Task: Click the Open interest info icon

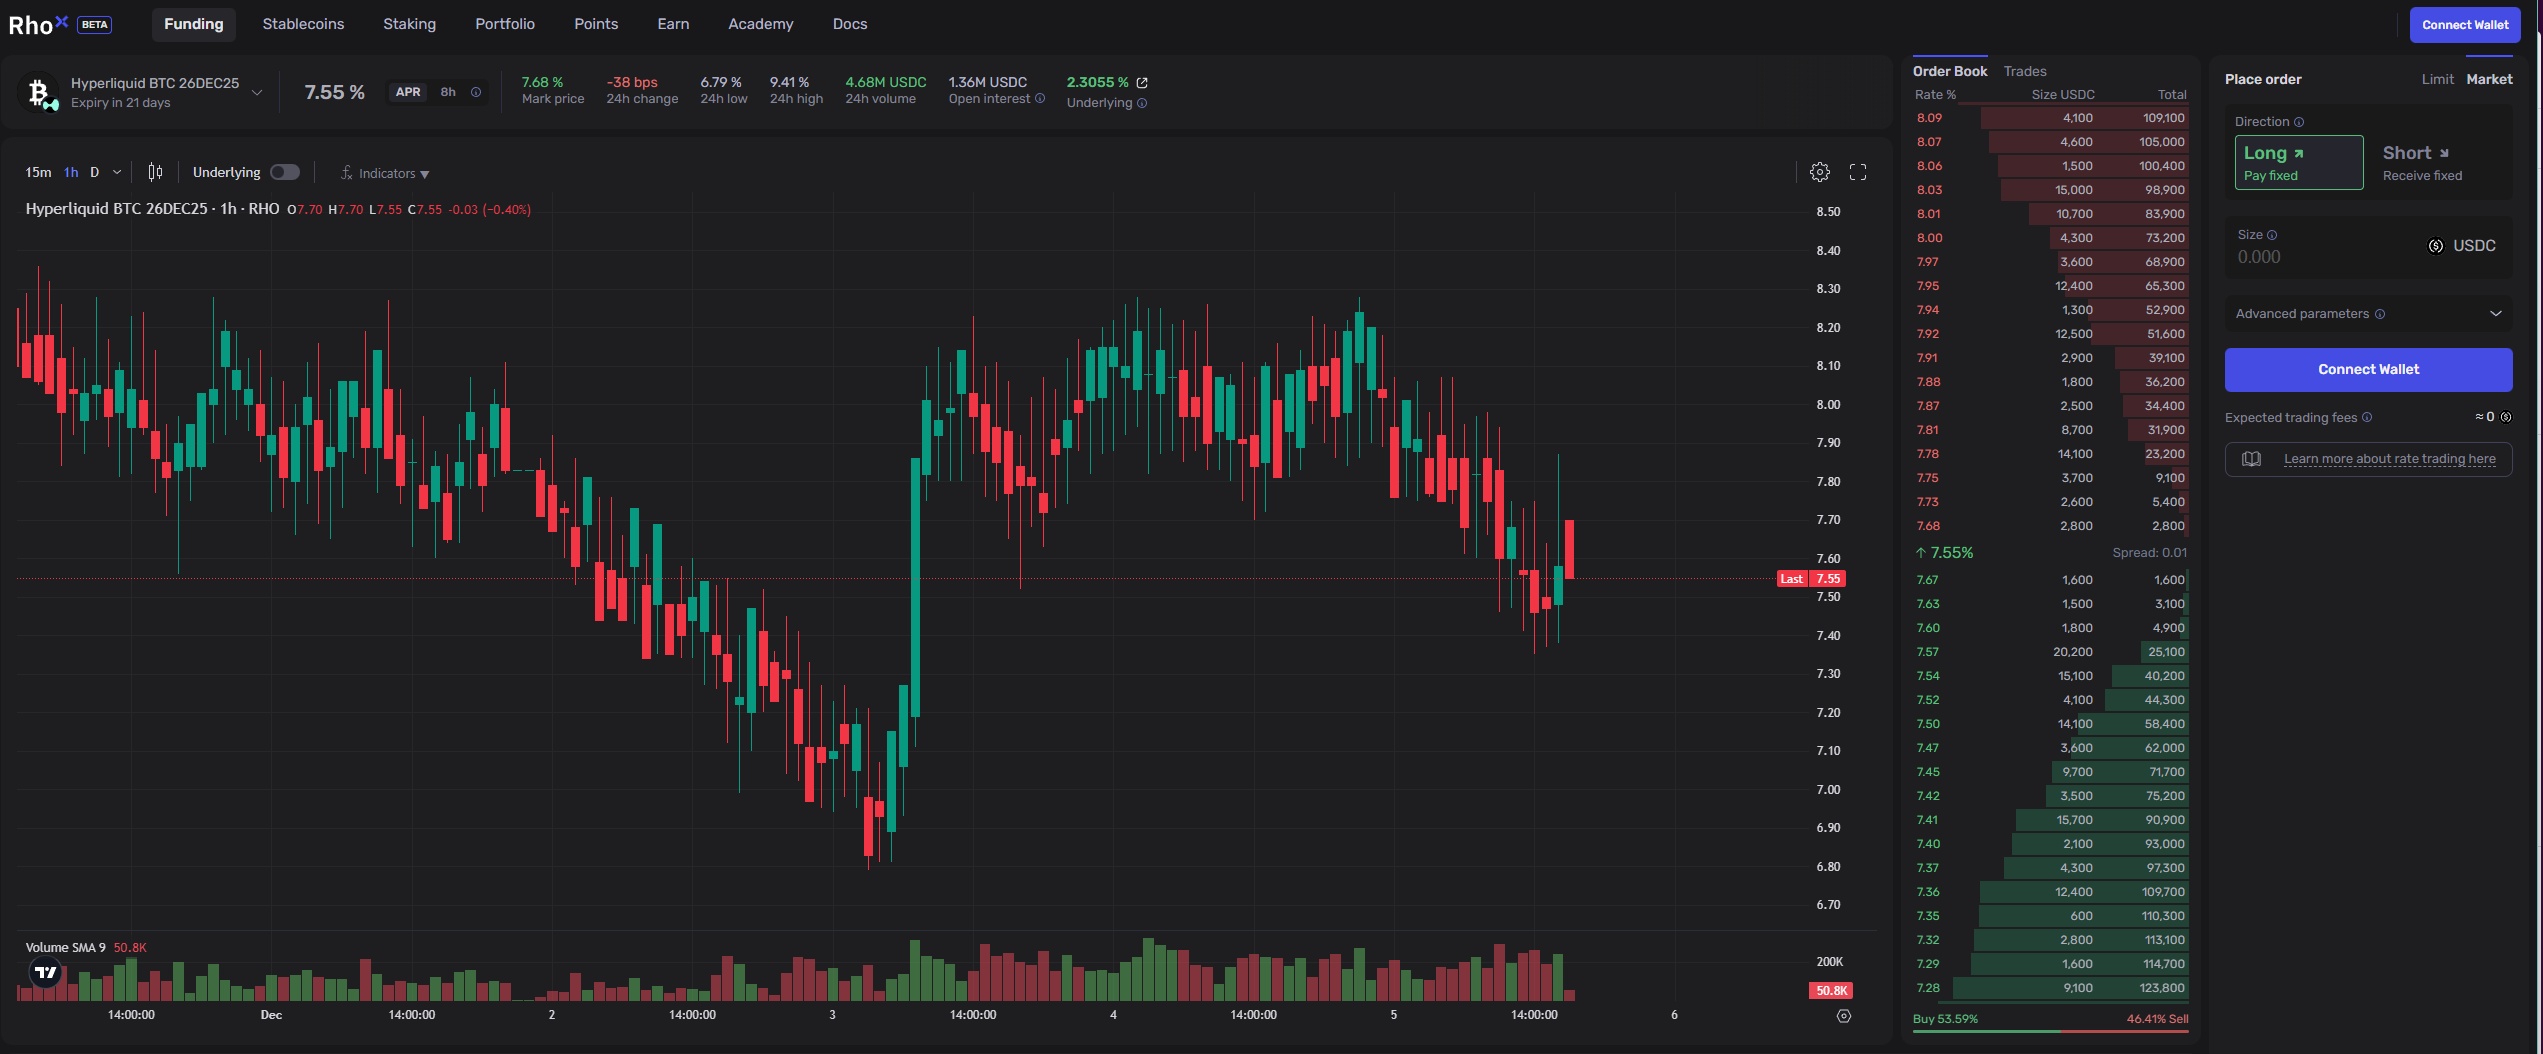Action: click(1040, 98)
